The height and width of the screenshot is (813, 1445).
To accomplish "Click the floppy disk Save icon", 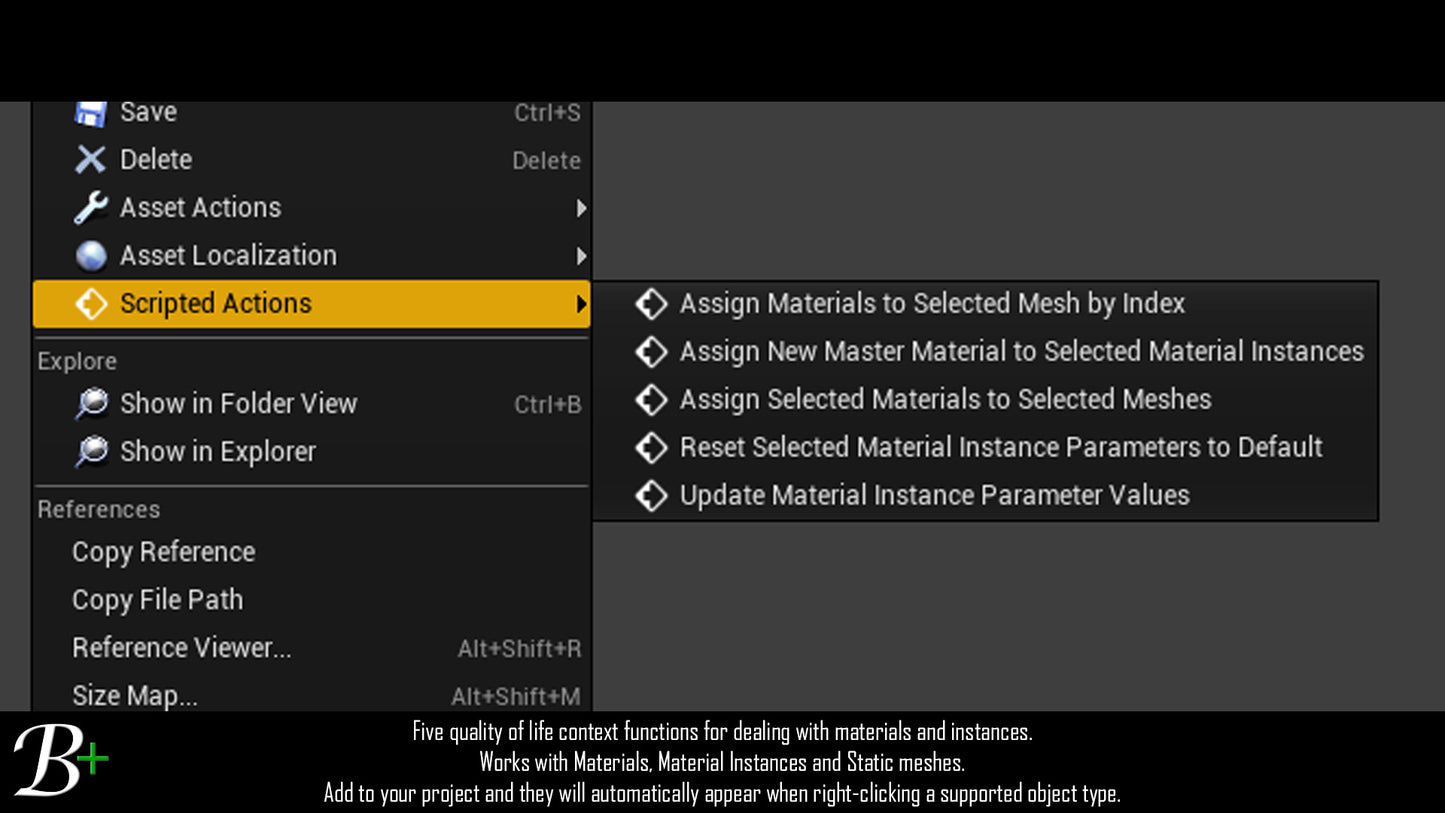I will (91, 113).
